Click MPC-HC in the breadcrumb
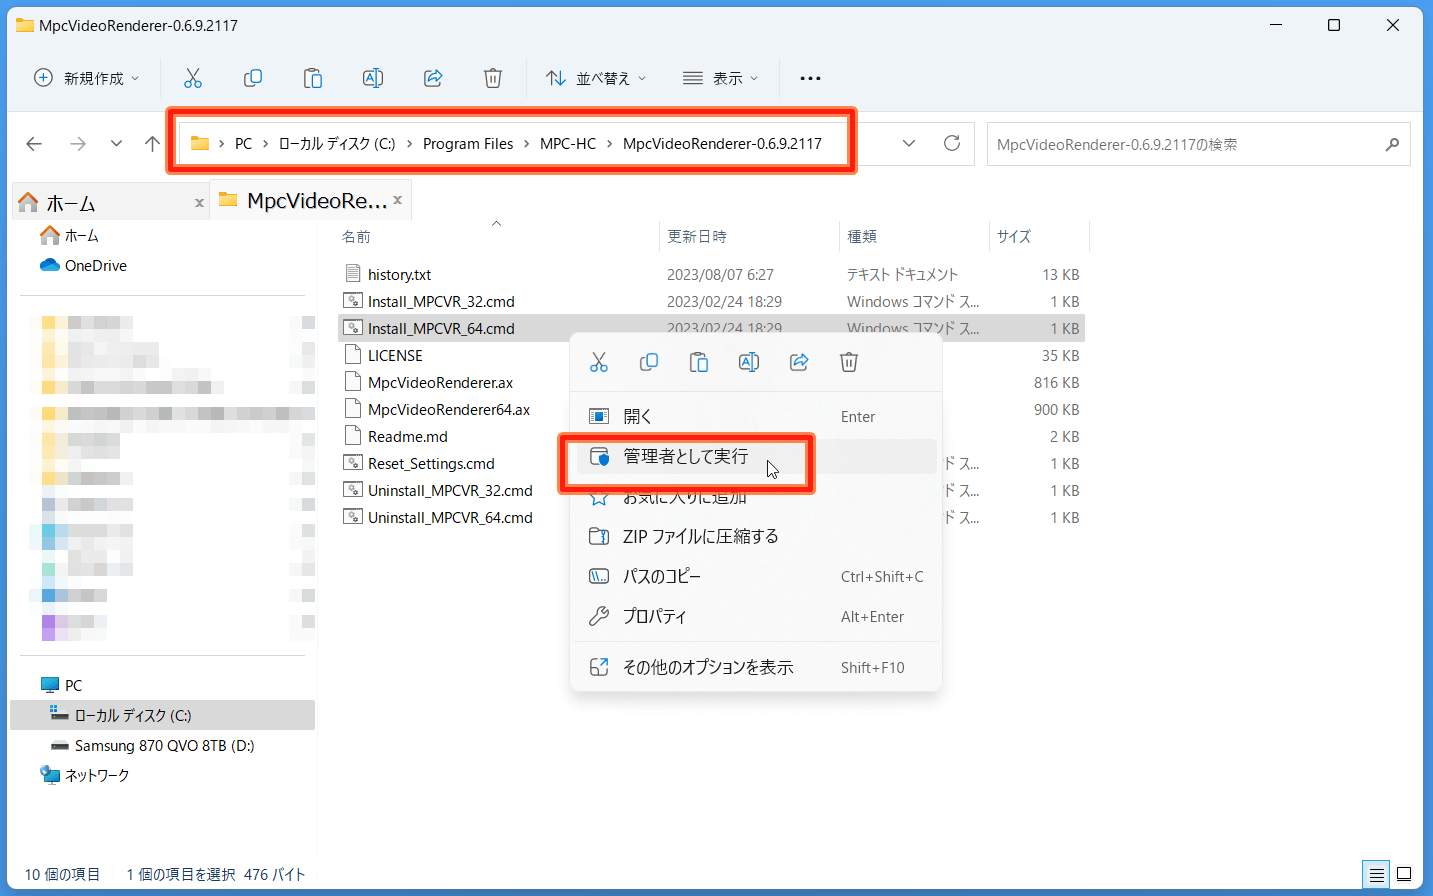Image resolution: width=1433 pixels, height=896 pixels. tap(568, 144)
